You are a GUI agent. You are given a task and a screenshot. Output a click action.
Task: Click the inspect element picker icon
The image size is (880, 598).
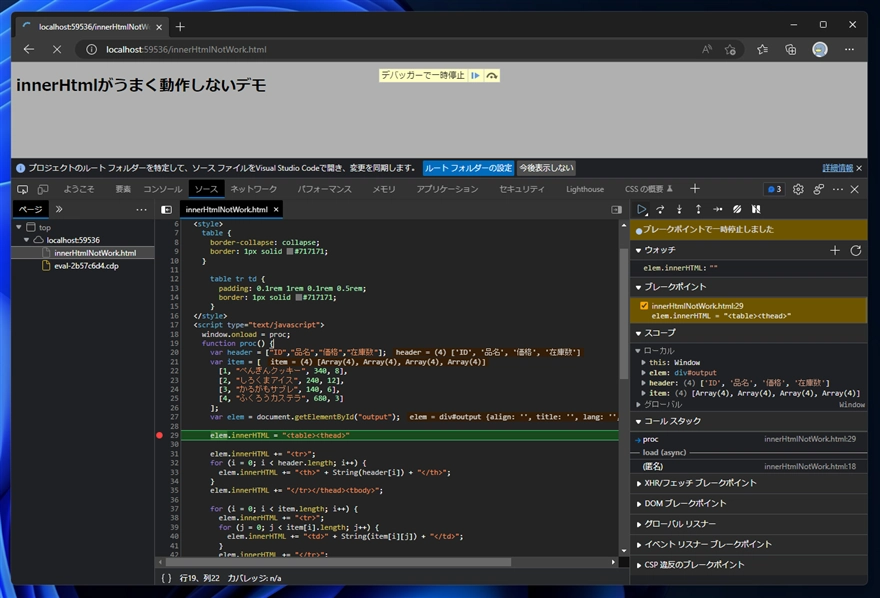(22, 189)
